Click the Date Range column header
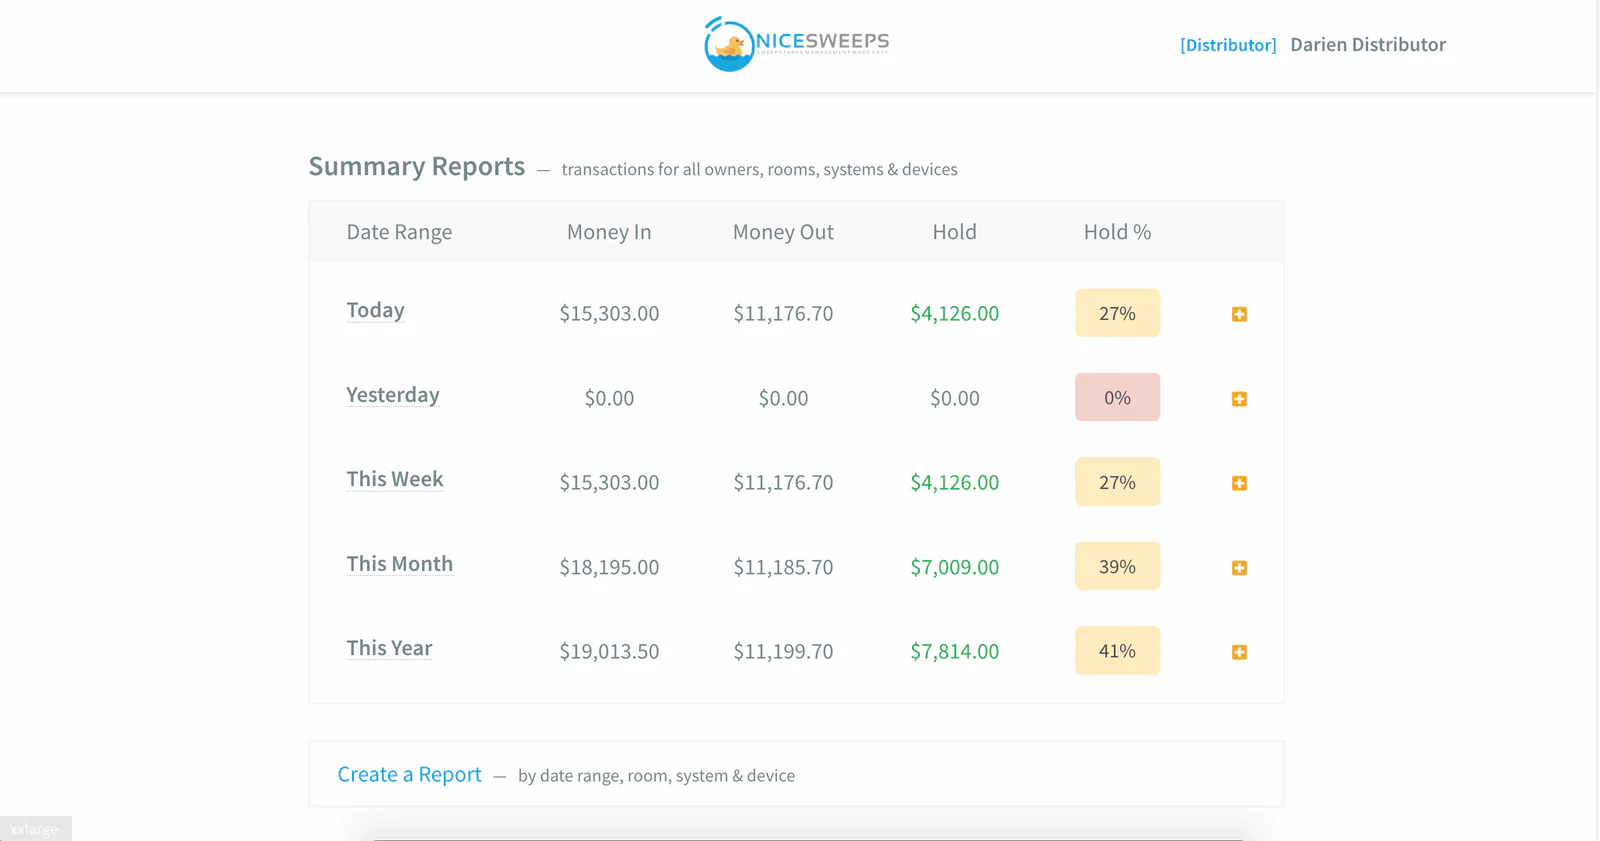Image resolution: width=1600 pixels, height=841 pixels. (x=399, y=232)
